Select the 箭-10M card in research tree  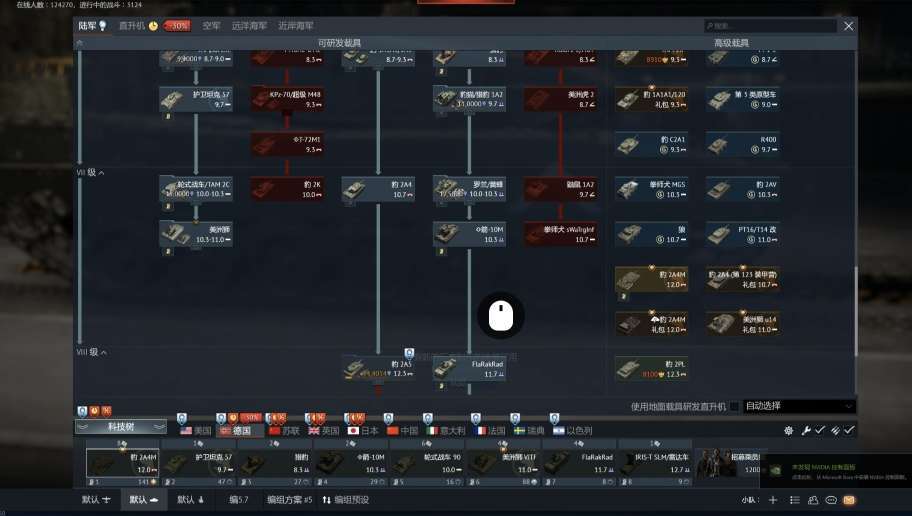coord(469,234)
